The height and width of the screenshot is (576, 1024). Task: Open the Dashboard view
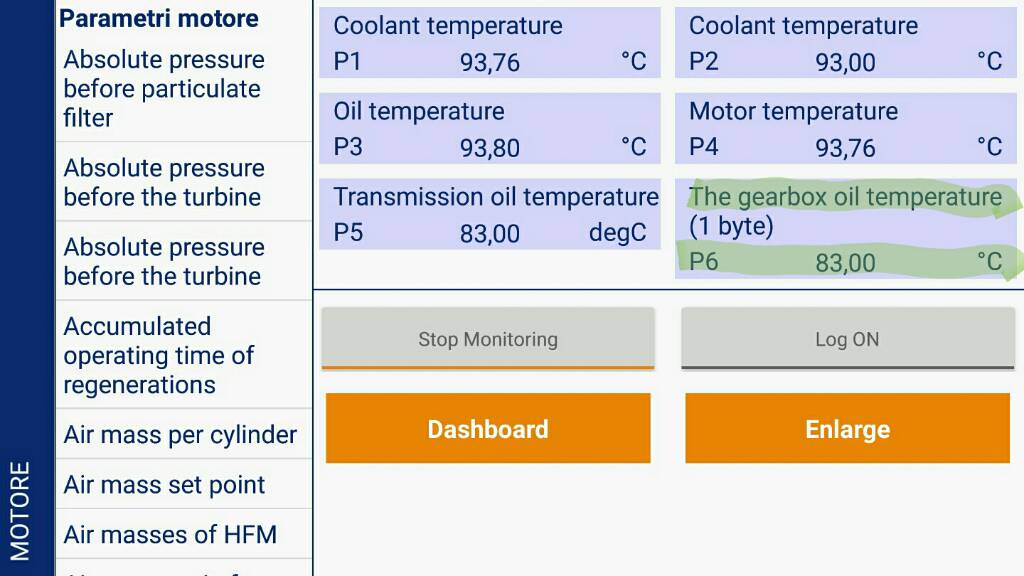(488, 428)
